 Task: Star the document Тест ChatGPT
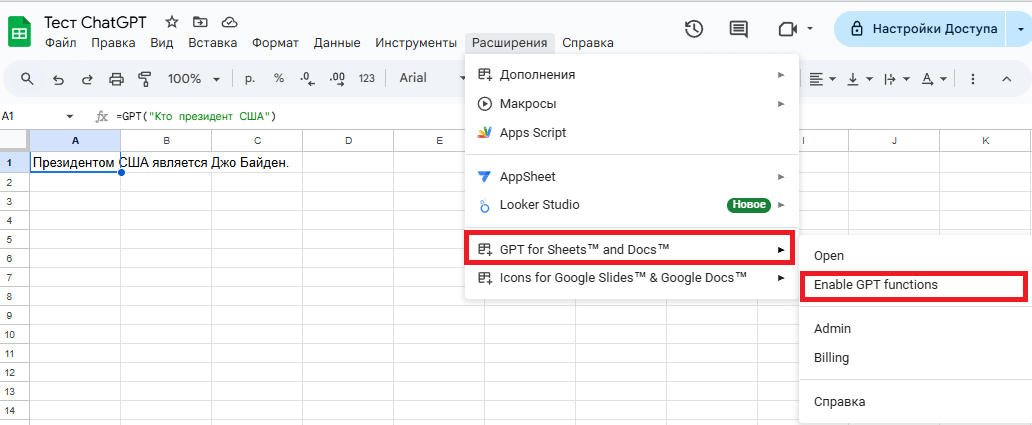[x=172, y=22]
